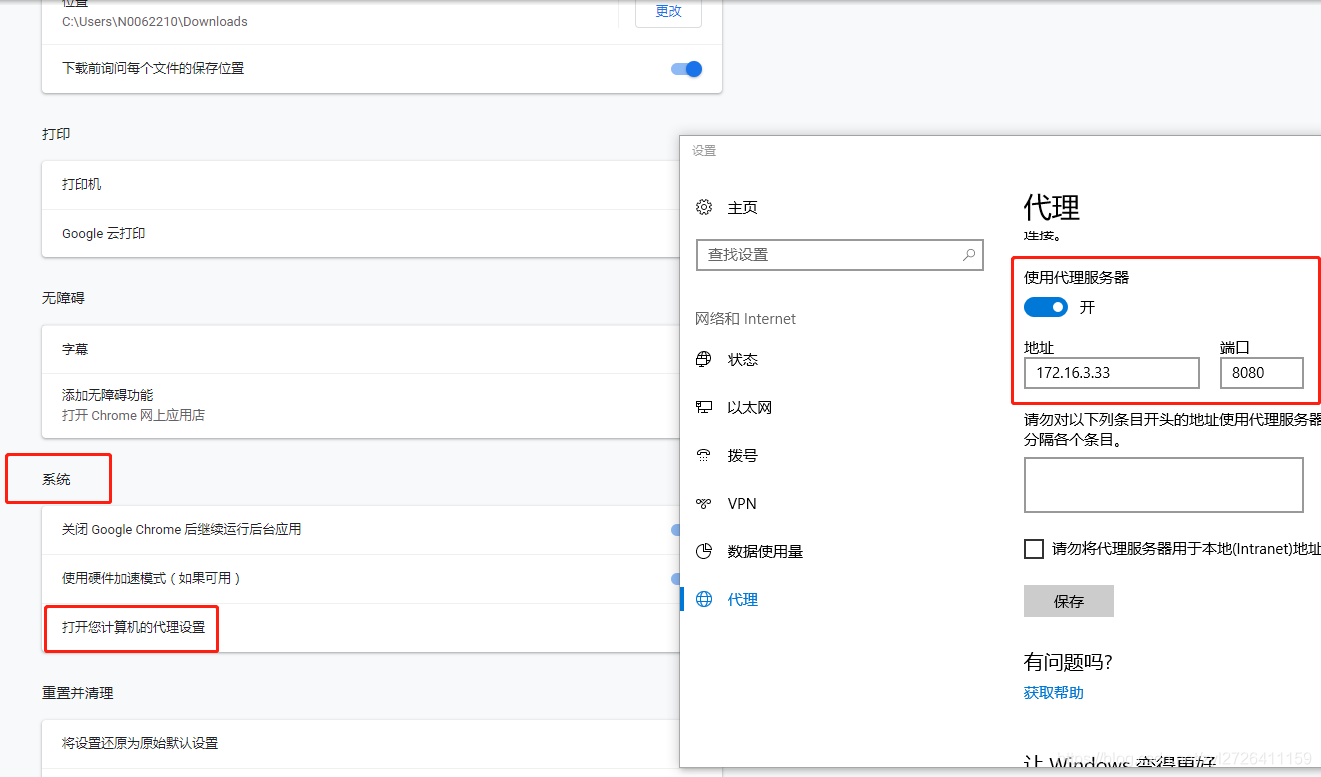Click the 有问题吗? heading

click(x=1068, y=662)
